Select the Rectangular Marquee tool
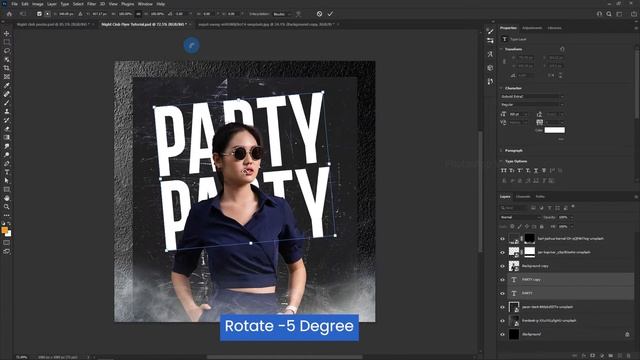Viewport: 640px width, 360px height. pos(7,42)
